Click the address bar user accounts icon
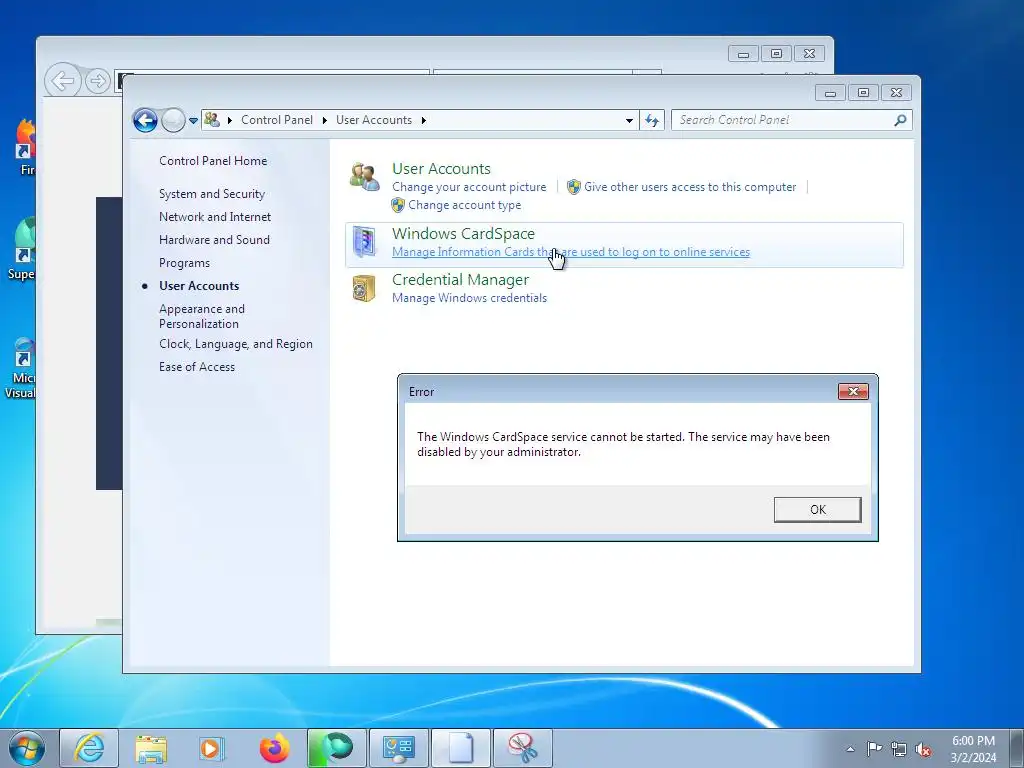Viewport: 1024px width, 768px height. [x=212, y=120]
